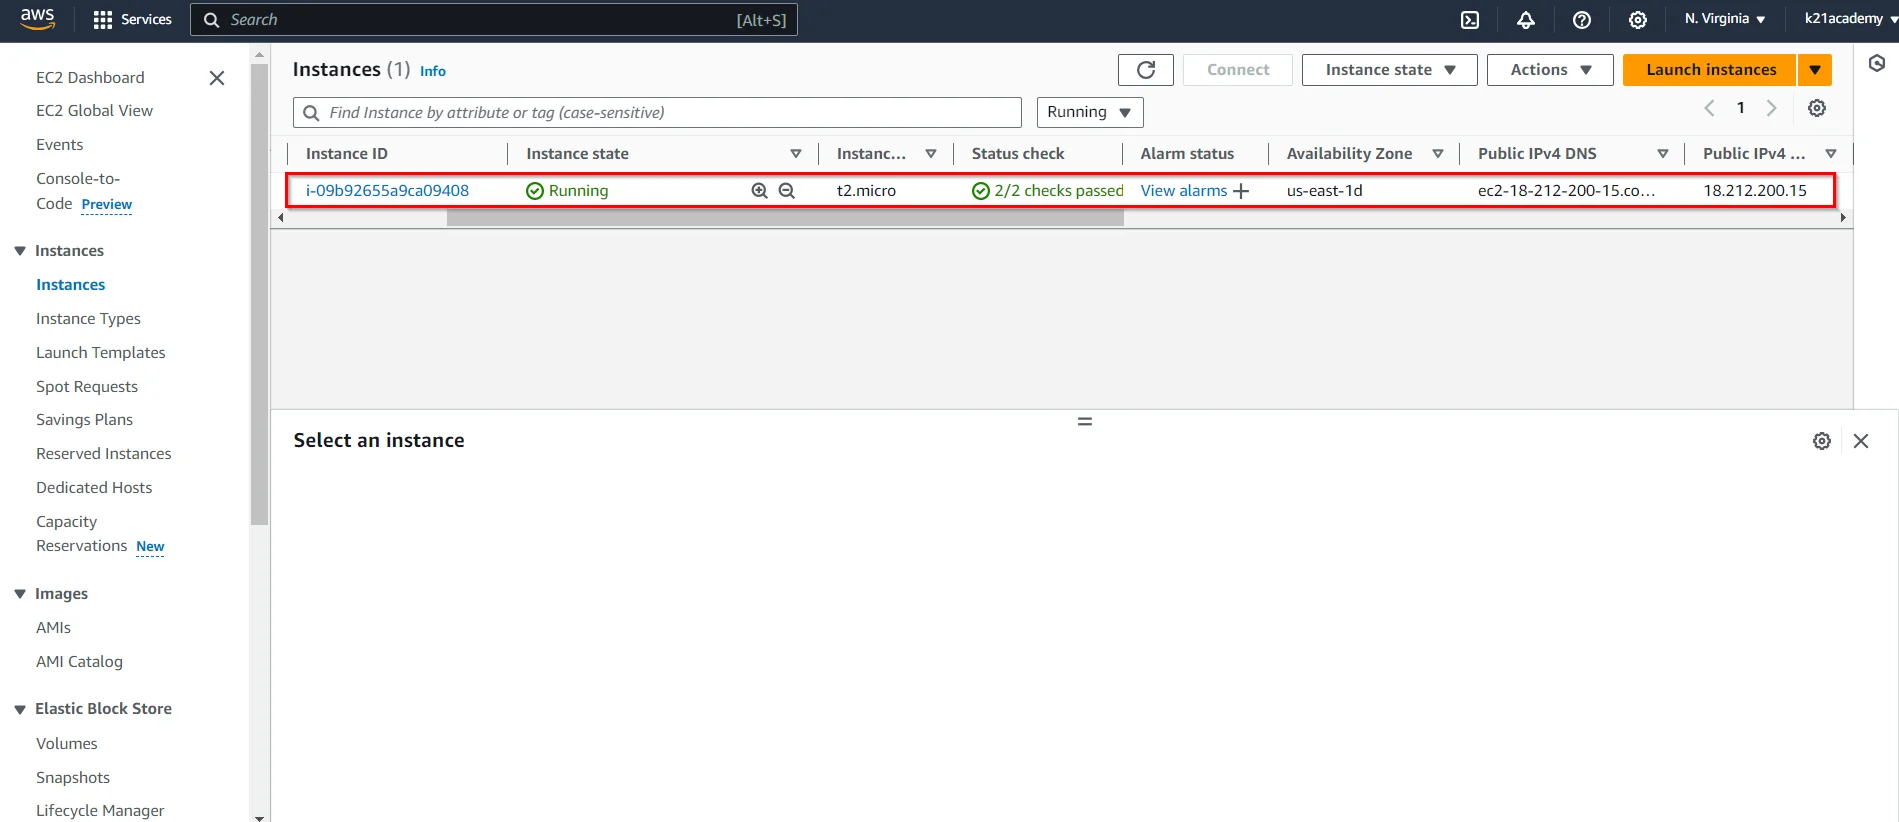Collapse the Instances sidebar section
The height and width of the screenshot is (822, 1899).
(x=20, y=251)
